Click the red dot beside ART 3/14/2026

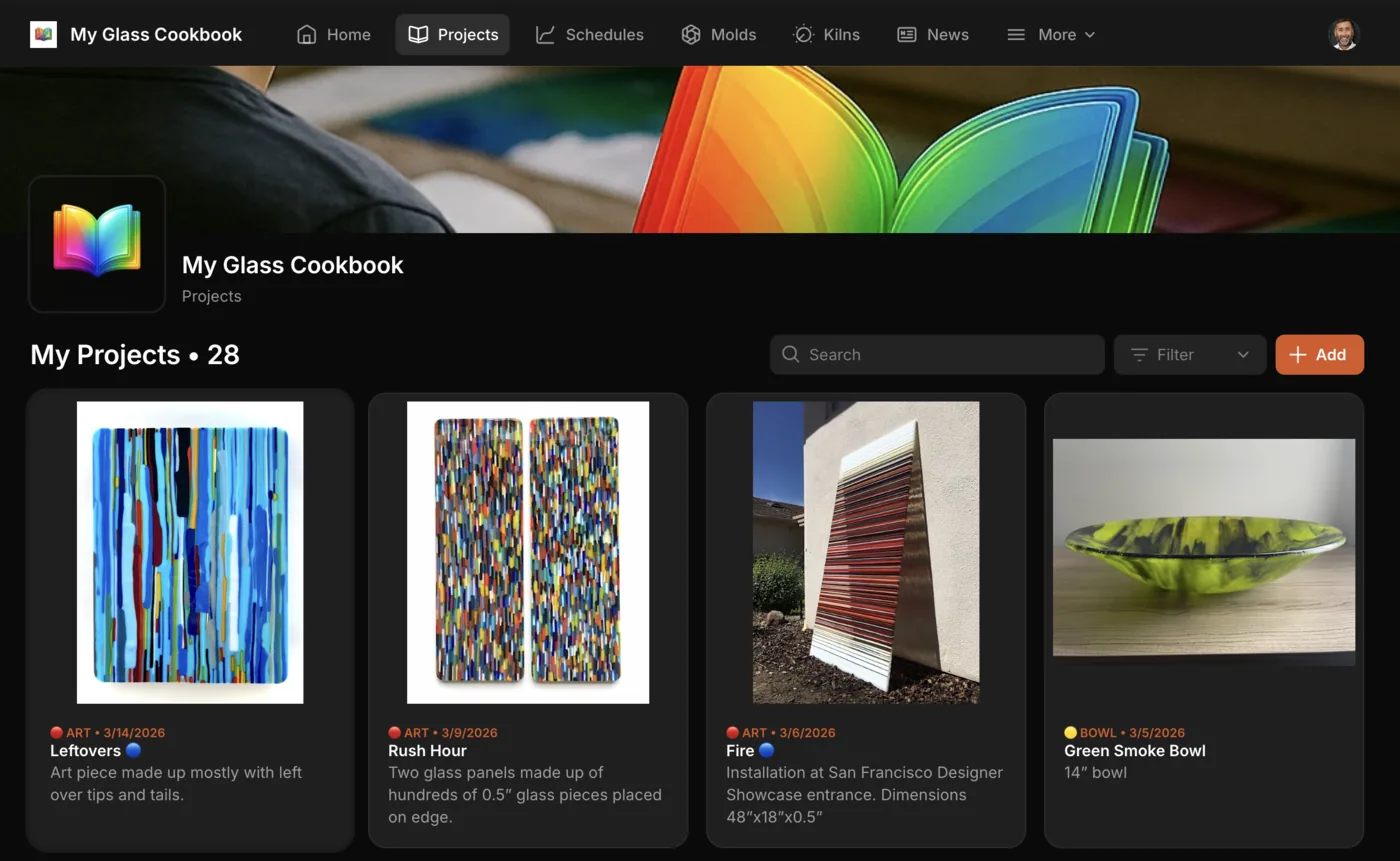coord(57,732)
